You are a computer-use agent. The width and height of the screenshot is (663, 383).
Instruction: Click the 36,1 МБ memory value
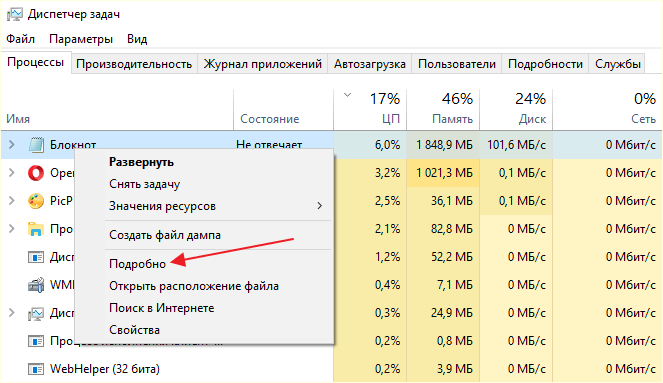point(452,201)
